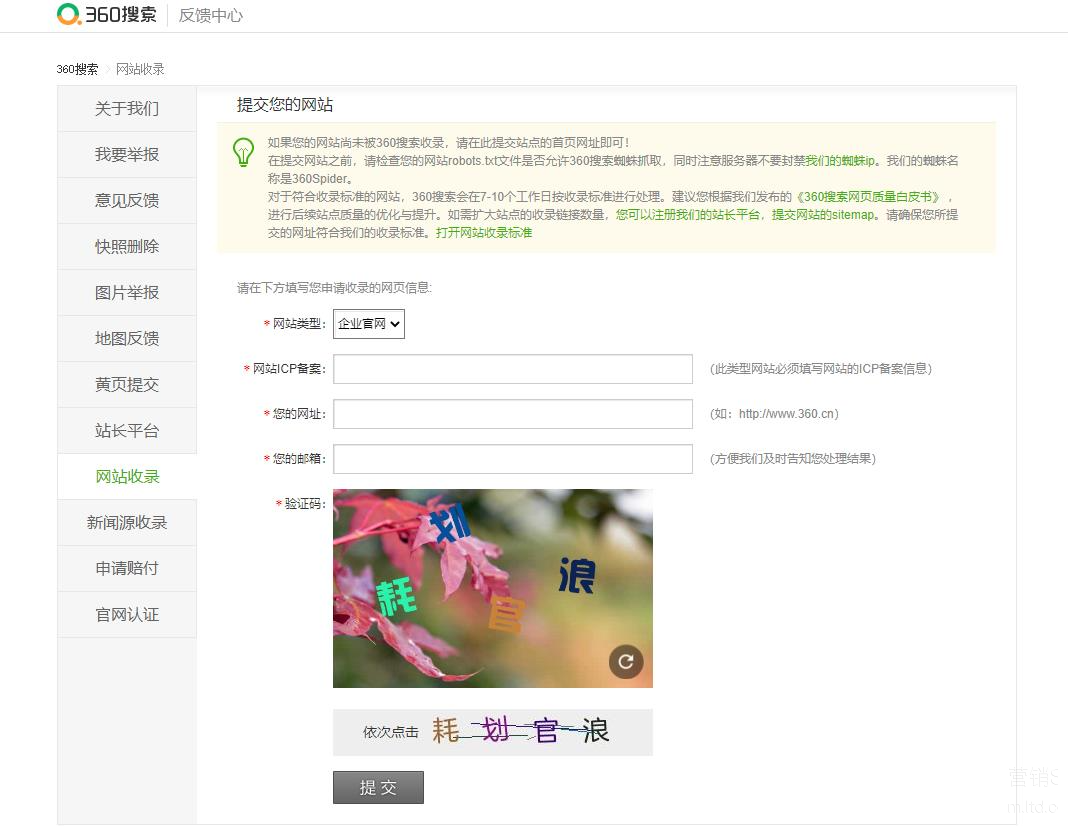The width and height of the screenshot is (1068, 826).
Task: Focus the 您的网址 text field
Action: tap(512, 414)
